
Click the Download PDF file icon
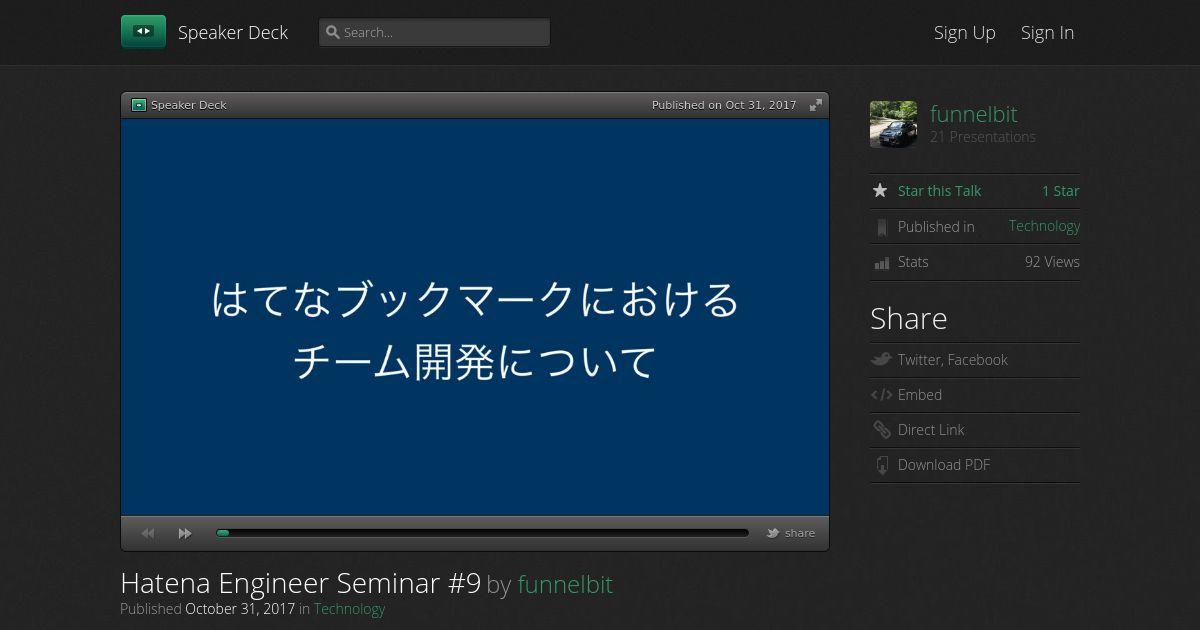click(x=881, y=465)
